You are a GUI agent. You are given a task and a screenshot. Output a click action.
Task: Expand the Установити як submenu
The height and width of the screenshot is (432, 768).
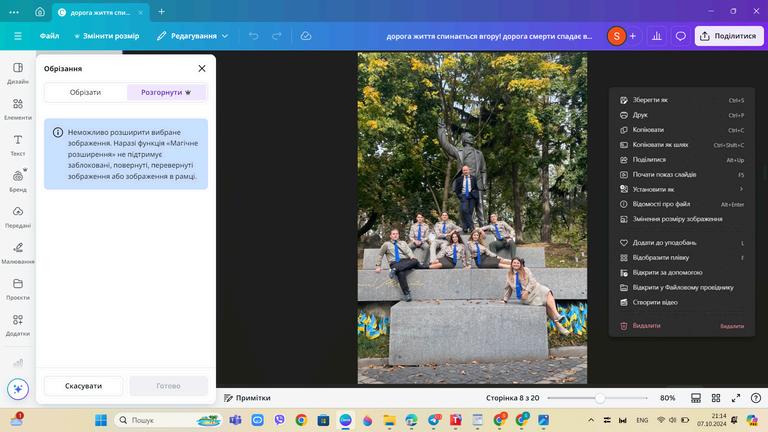click(x=681, y=189)
